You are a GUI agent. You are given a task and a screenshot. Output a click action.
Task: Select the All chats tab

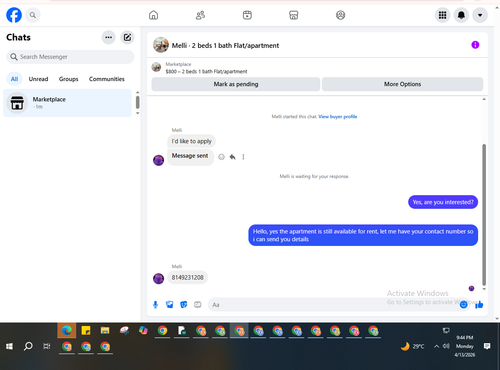tap(14, 79)
